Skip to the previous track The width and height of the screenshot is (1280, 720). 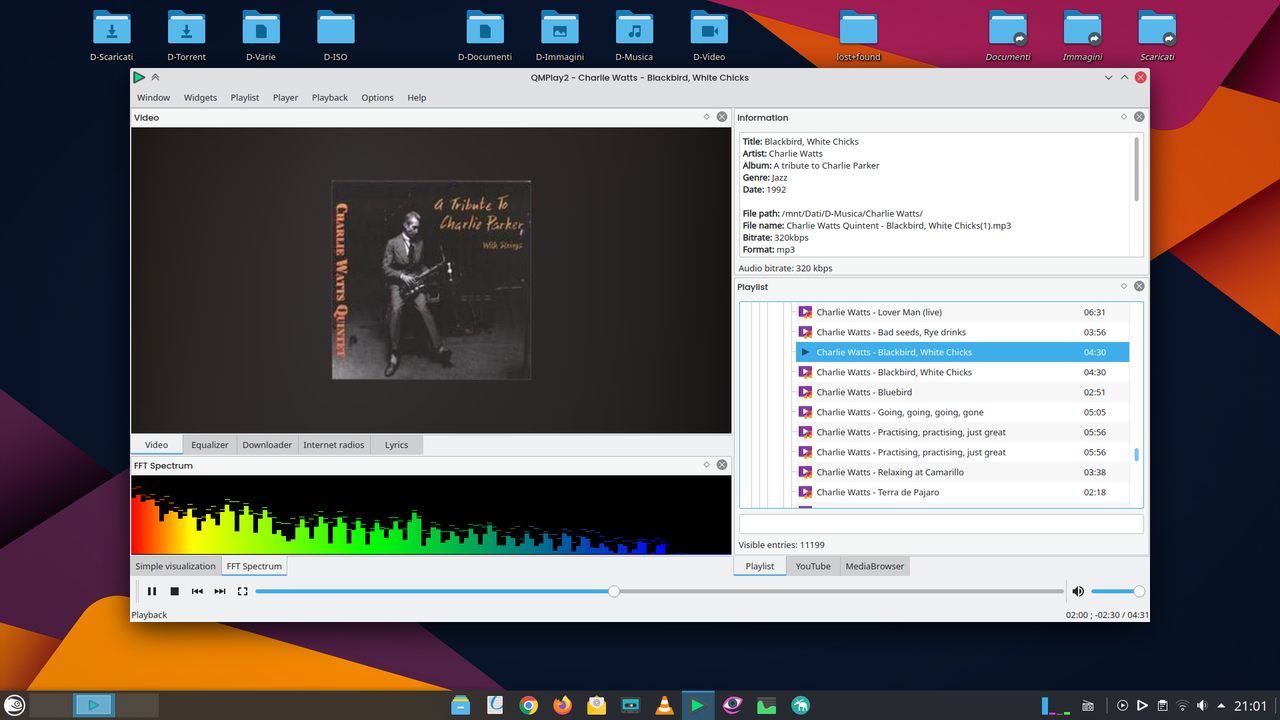point(197,591)
